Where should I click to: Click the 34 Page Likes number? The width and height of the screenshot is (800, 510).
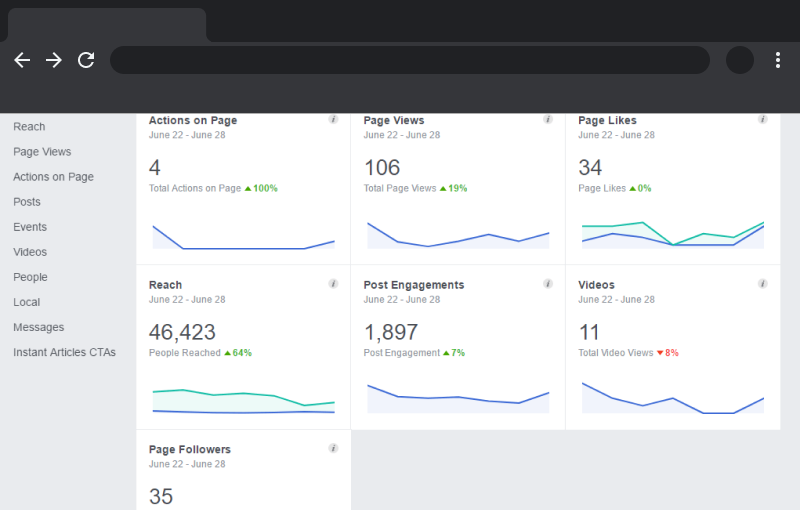click(590, 168)
